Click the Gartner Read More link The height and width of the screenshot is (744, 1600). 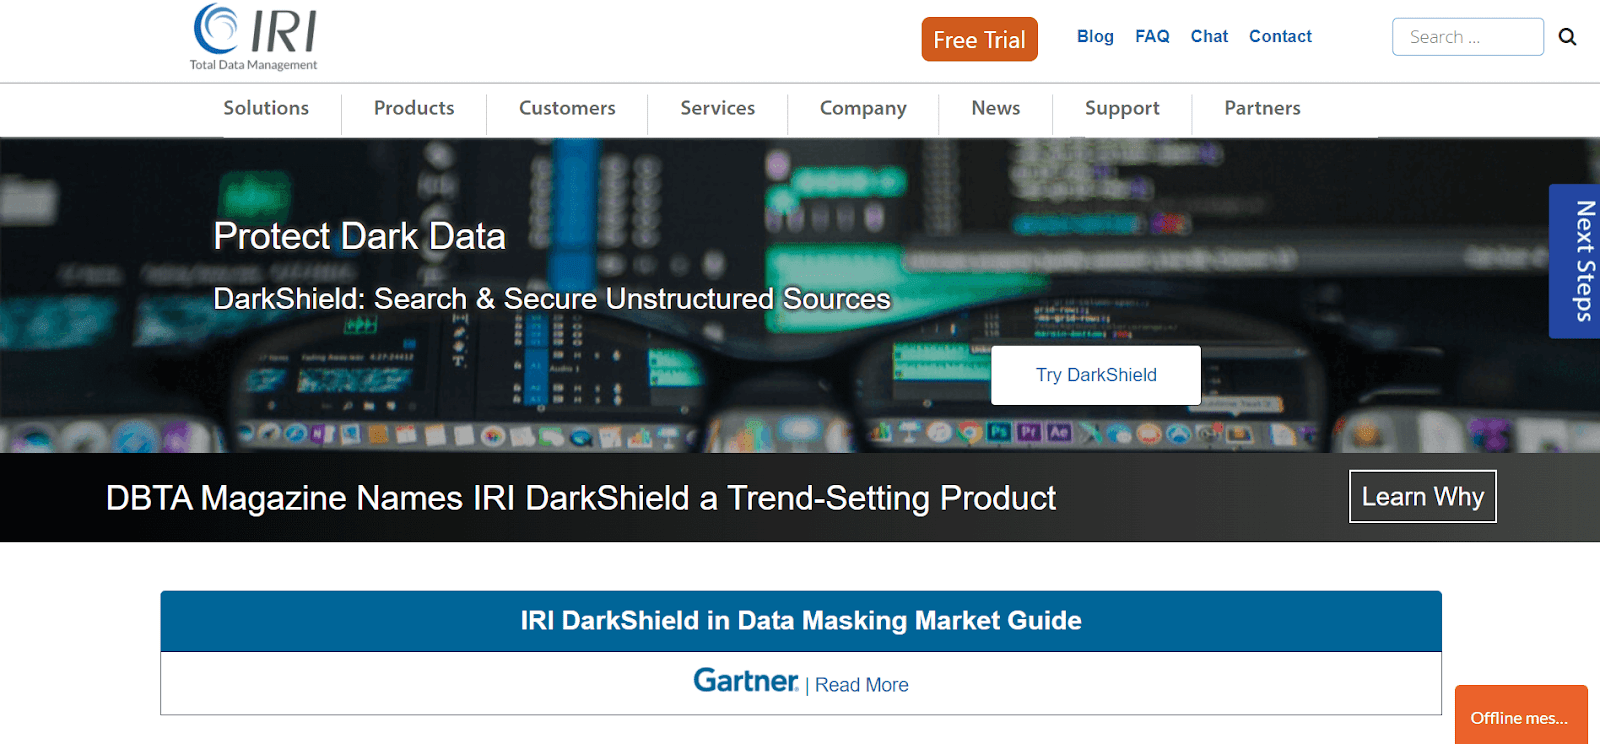pos(862,685)
